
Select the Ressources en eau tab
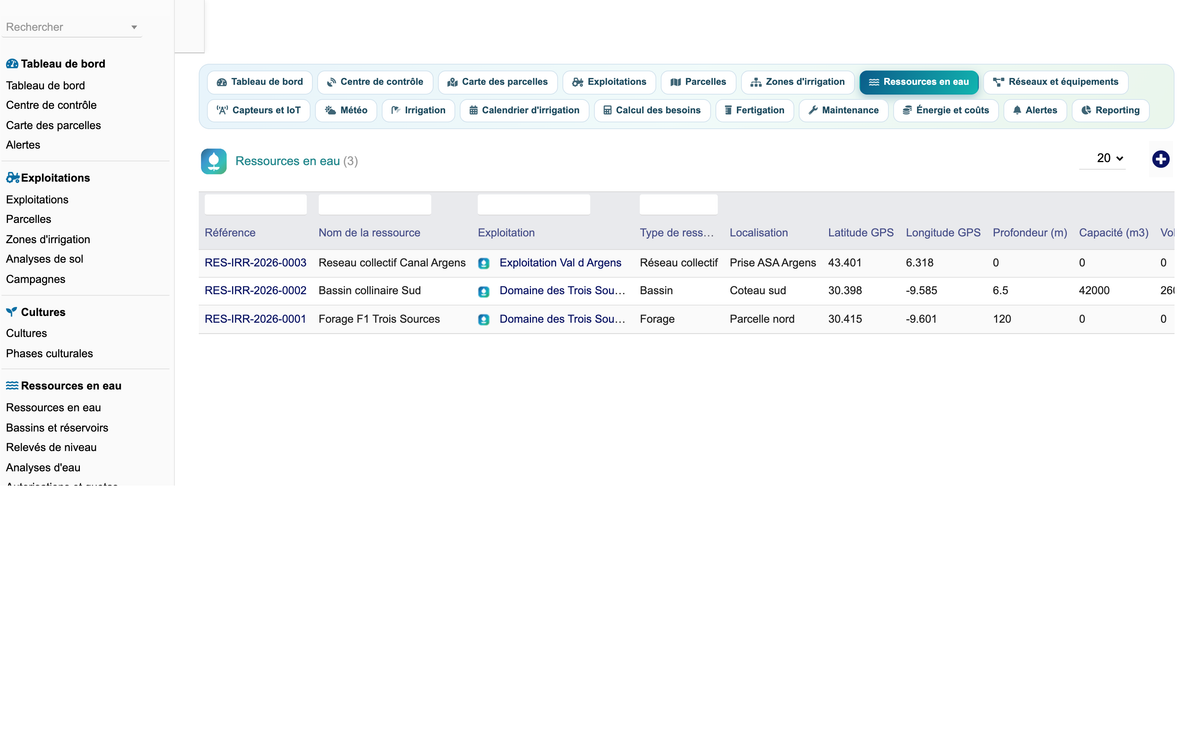919,82
